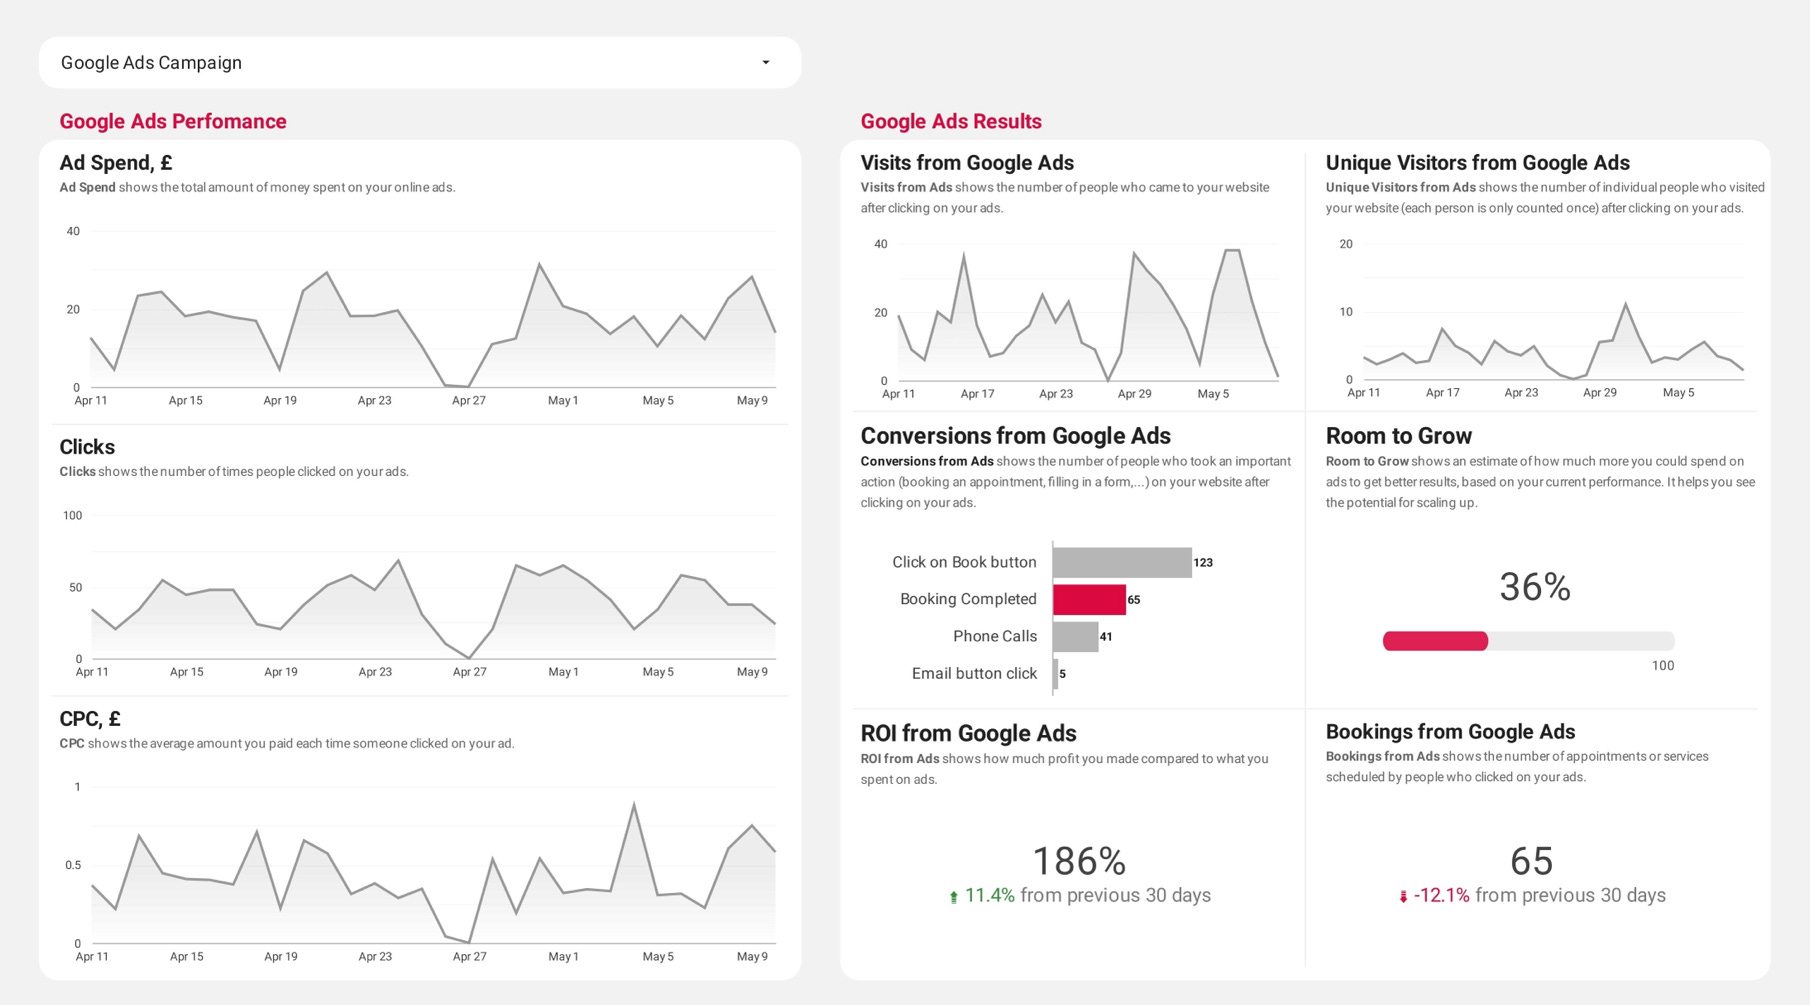Screen dimensions: 1810x1005
Task: Select the Phone Calls bar
Action: [1075, 637]
